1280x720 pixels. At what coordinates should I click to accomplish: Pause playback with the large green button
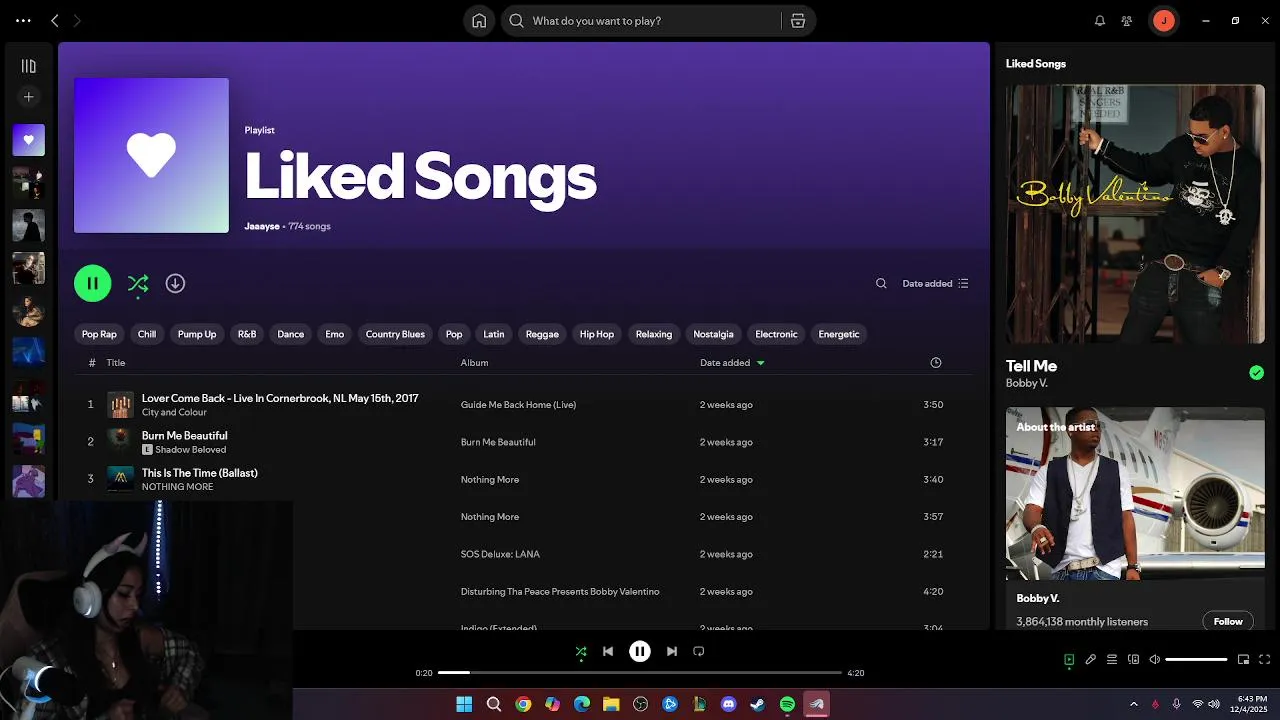click(92, 283)
